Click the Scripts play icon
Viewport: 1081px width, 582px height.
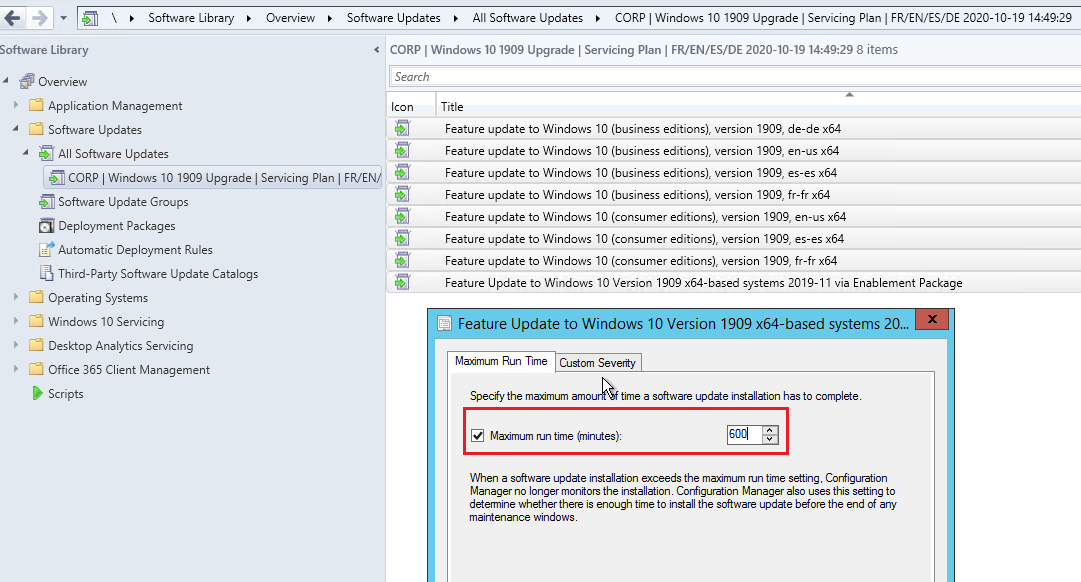pyautogui.click(x=37, y=394)
